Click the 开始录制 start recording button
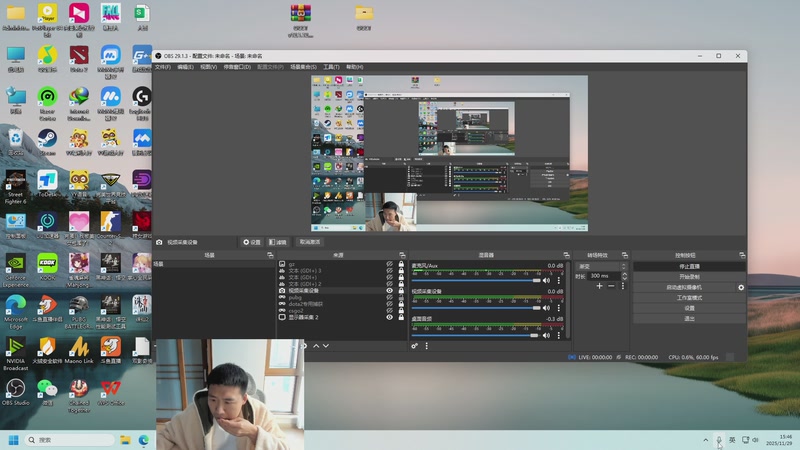 [x=689, y=277]
